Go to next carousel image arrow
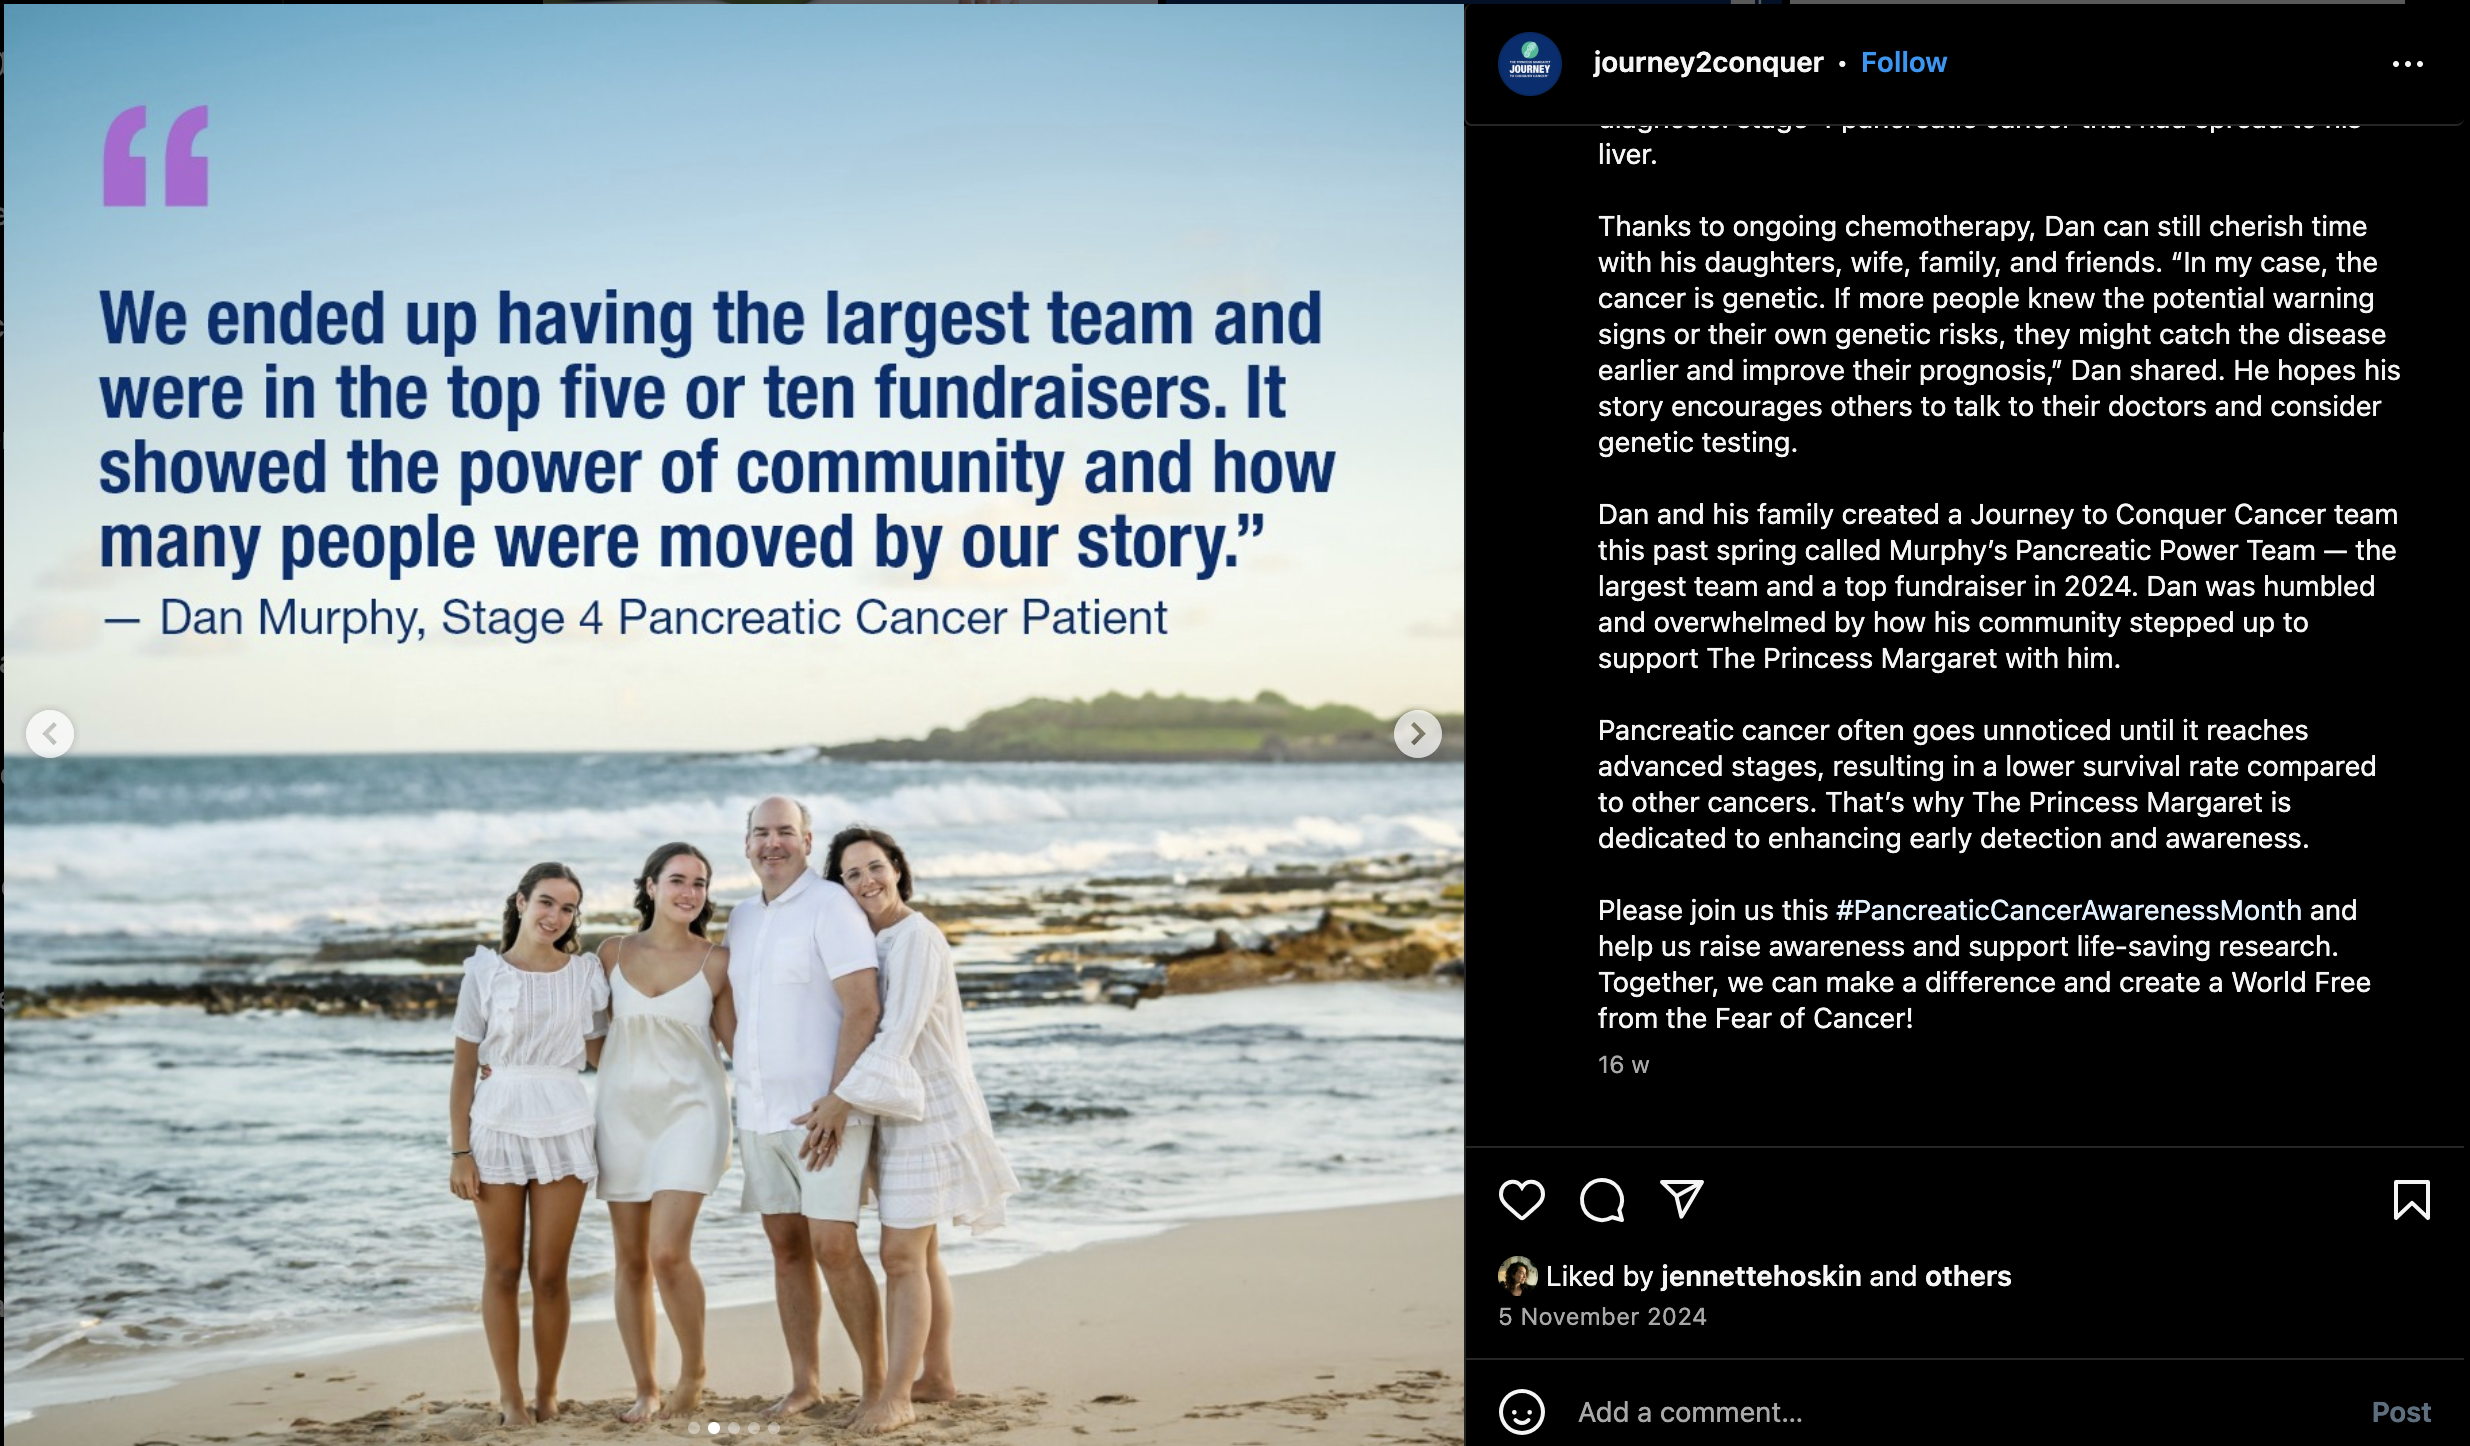The image size is (2470, 1446). click(1417, 734)
